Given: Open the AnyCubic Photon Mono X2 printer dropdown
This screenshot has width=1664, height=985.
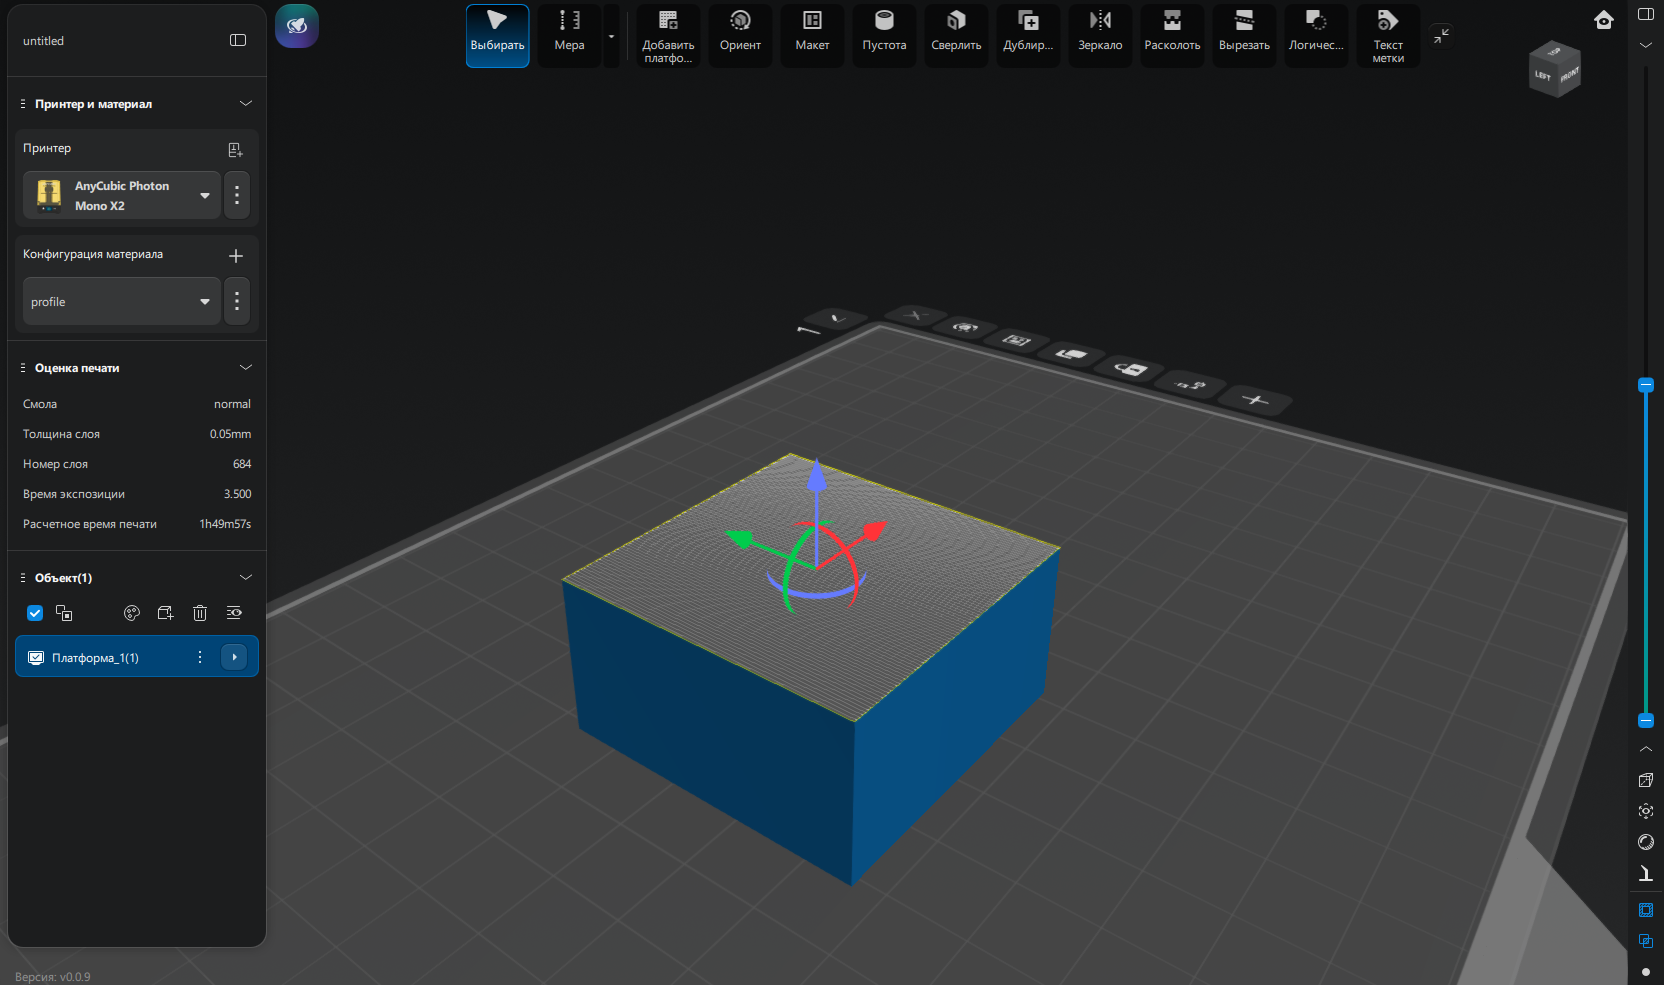Looking at the screenshot, I should 122,195.
